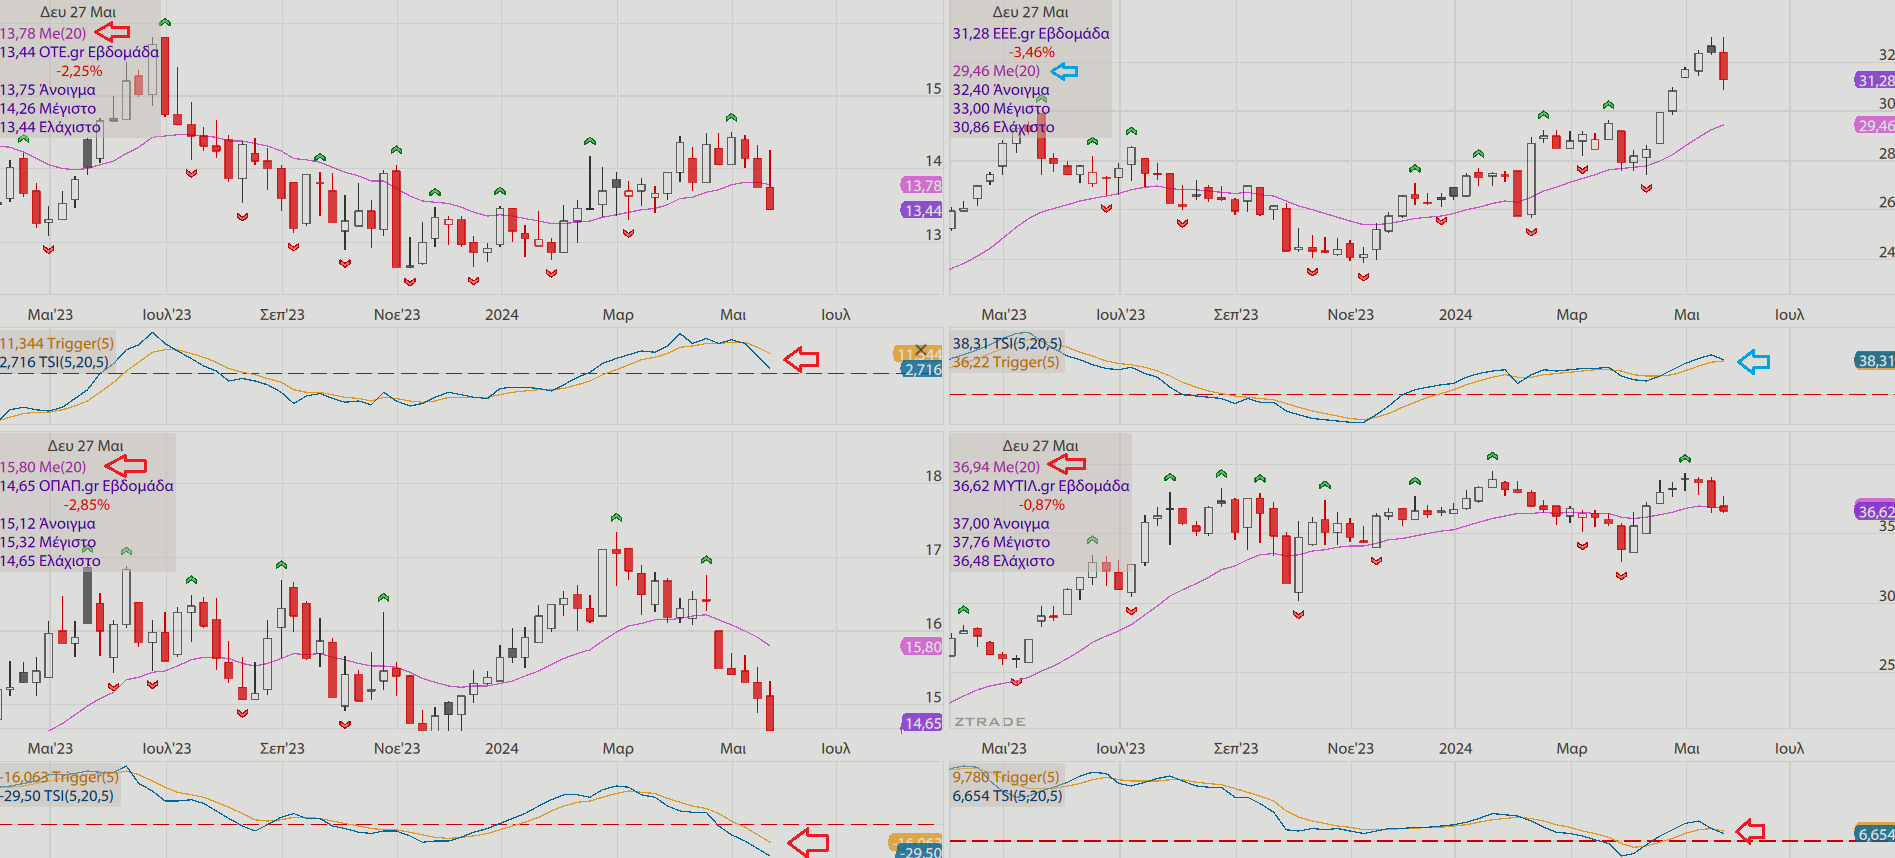
Task: Select the '6,654 TSI(5,20,5)' indicator label
Action: 1007,796
